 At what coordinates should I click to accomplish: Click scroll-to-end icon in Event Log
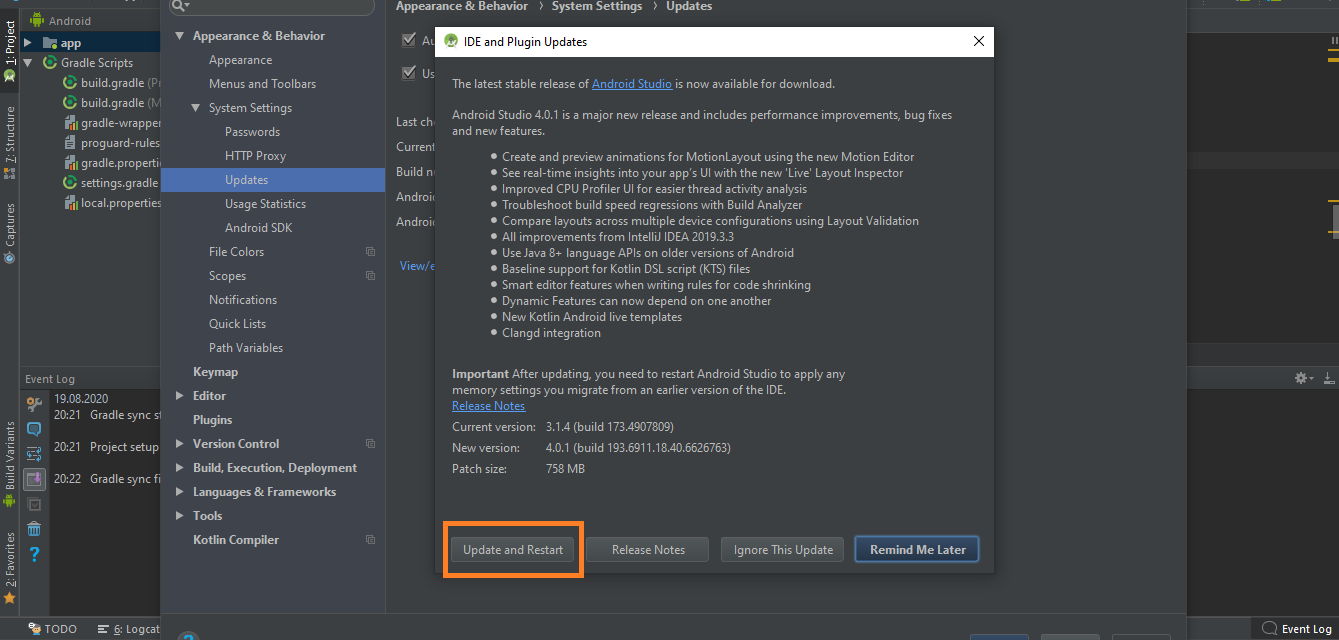pos(34,479)
